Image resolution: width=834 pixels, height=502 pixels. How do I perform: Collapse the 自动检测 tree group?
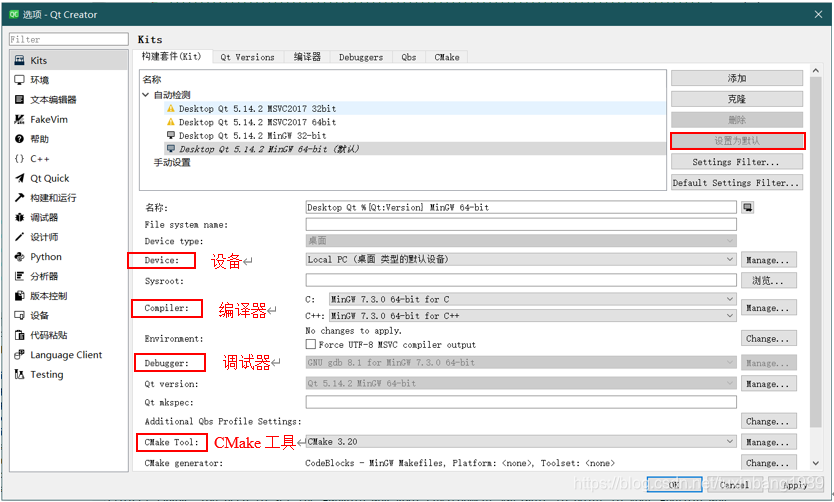(146, 95)
